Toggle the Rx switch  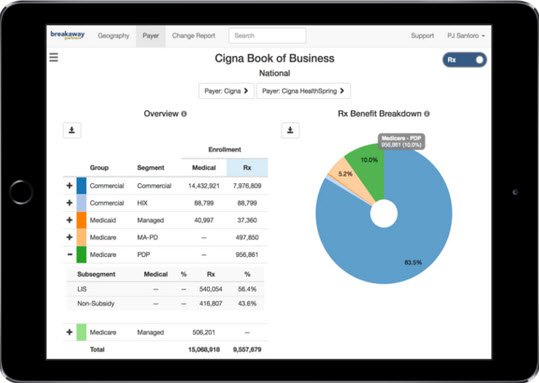coord(464,60)
